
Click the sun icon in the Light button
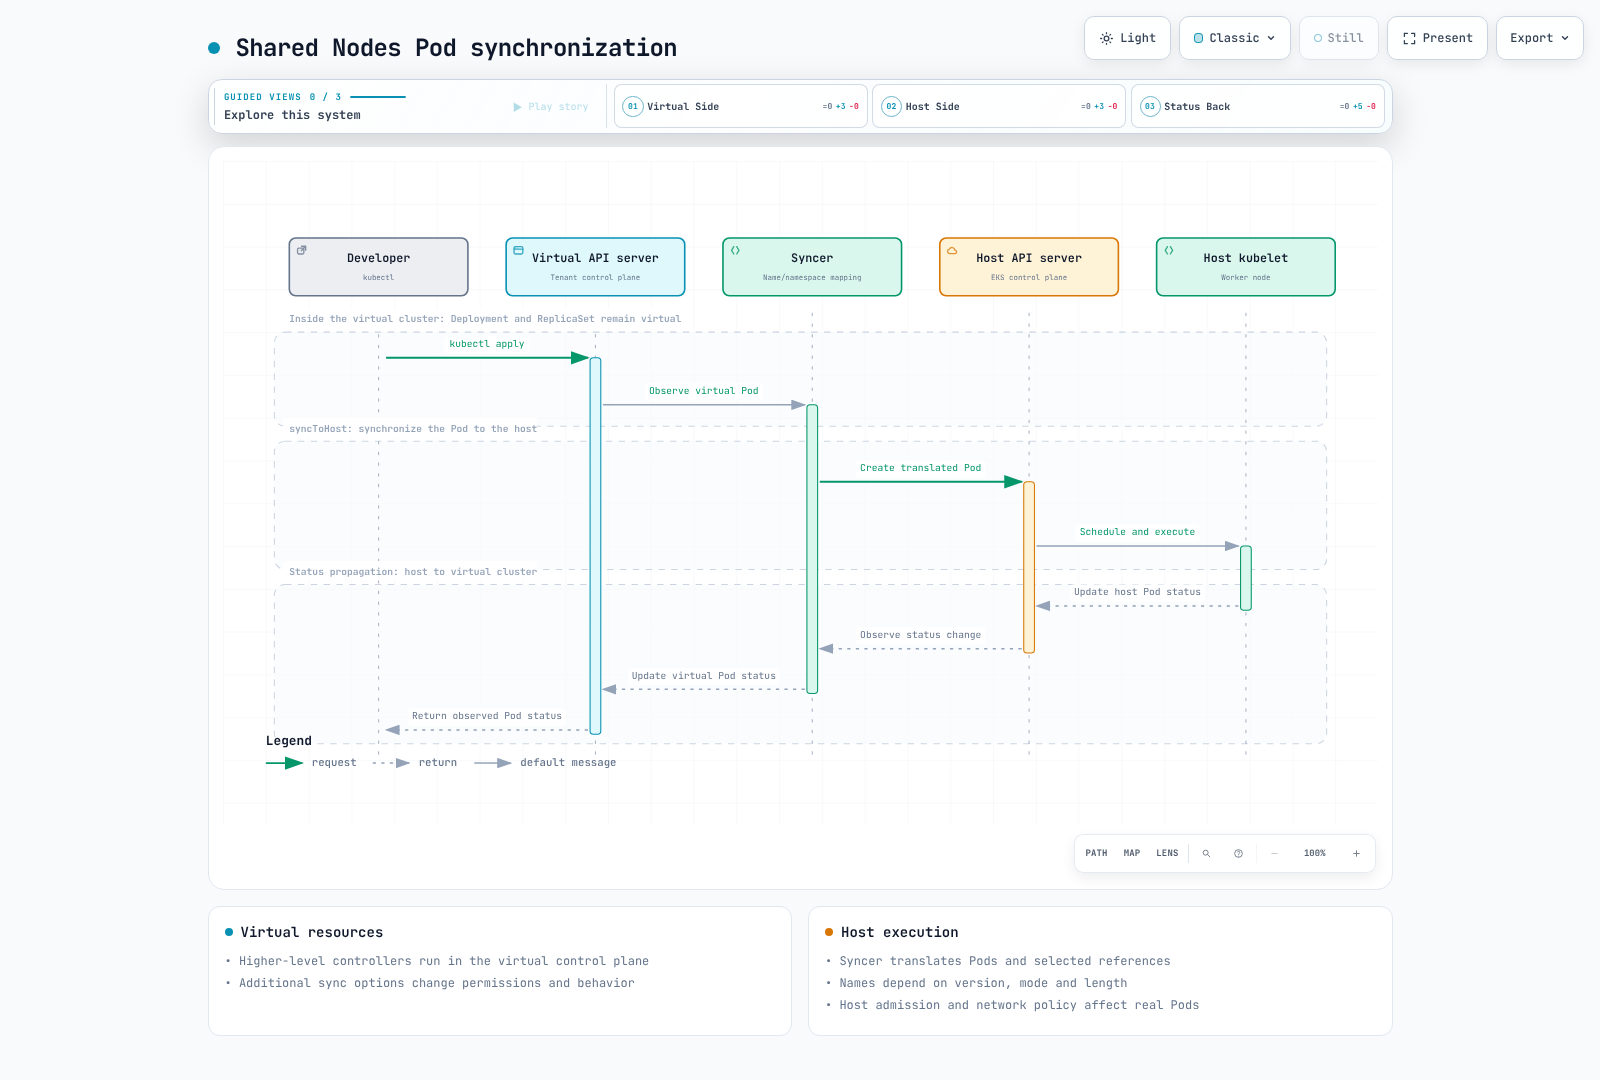coord(1106,38)
